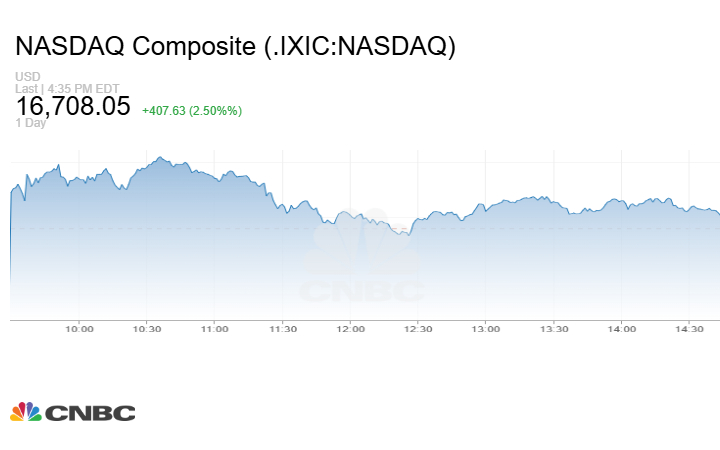Select the 16,708.05 last price value
The height and width of the screenshot is (450, 720).
coord(73,106)
